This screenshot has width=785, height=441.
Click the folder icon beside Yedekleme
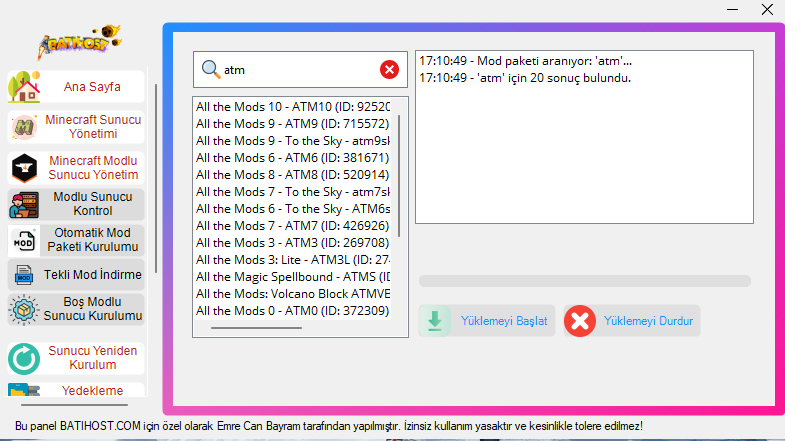click(x=24, y=390)
